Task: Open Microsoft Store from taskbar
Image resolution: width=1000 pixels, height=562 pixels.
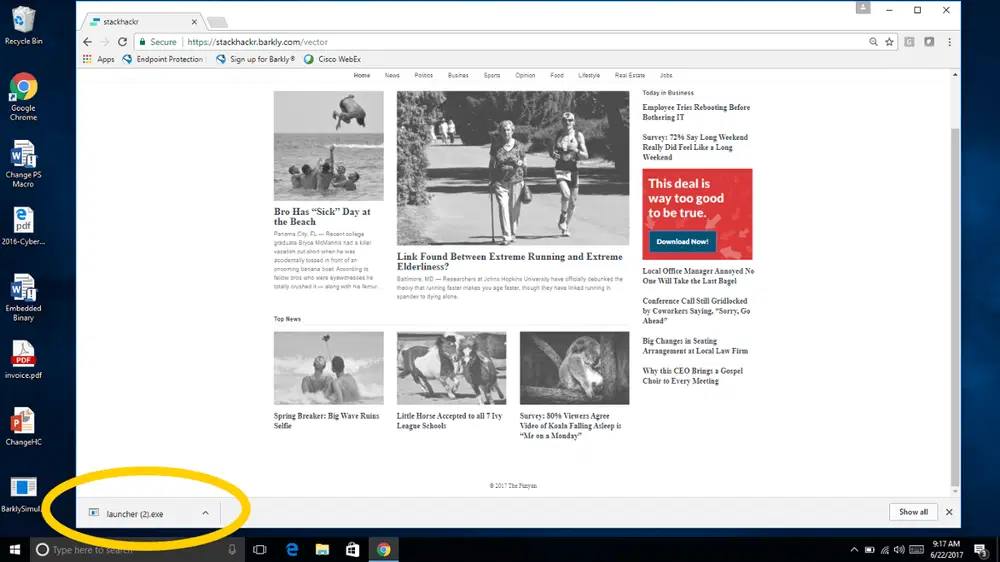Action: (x=352, y=549)
